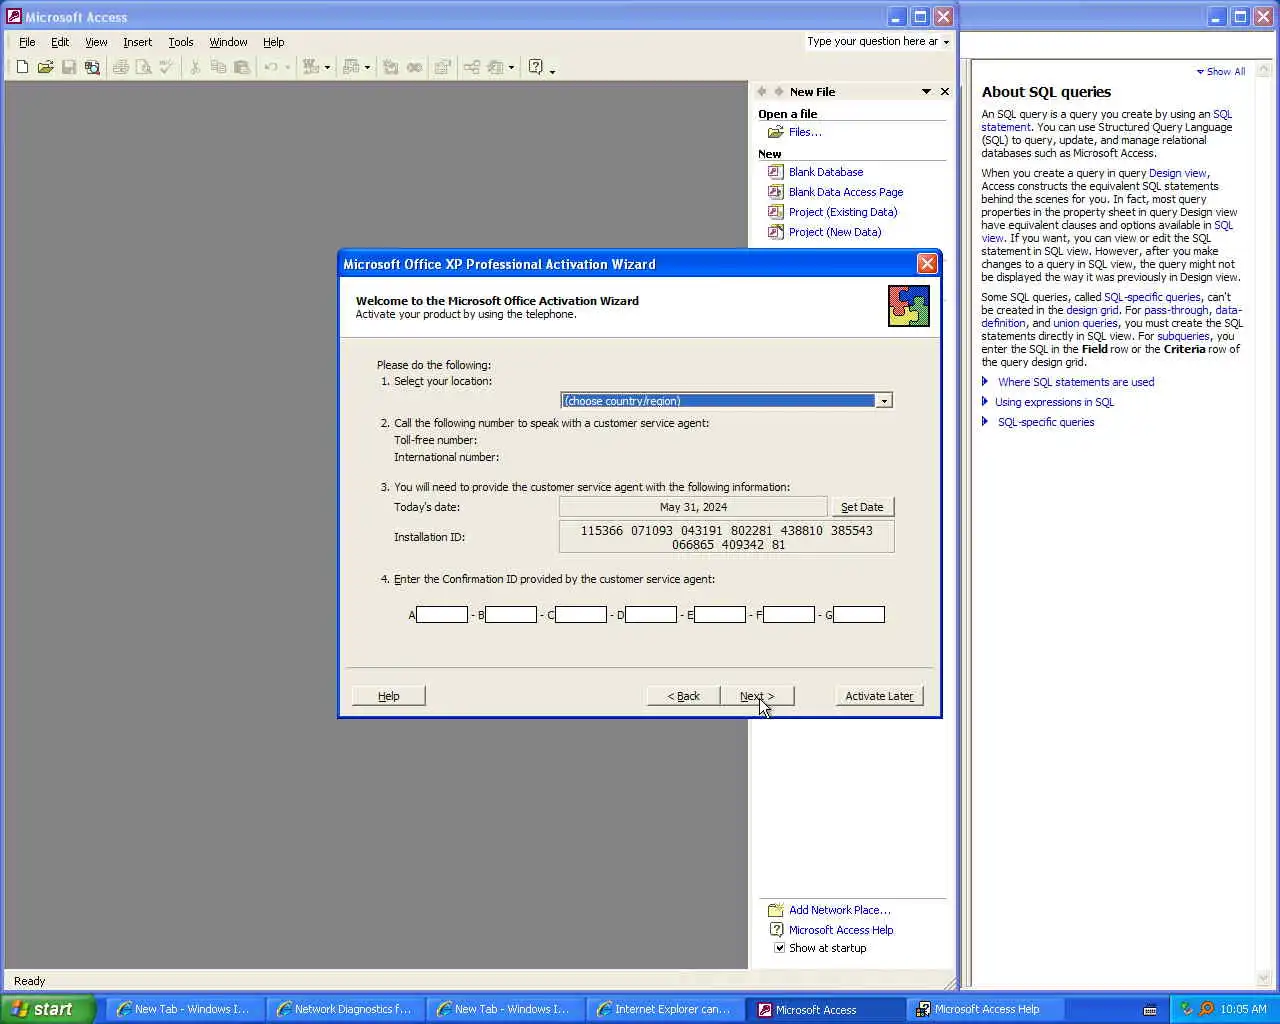Click the Cut scissors toolbar icon
This screenshot has width=1280, height=1024.
195,67
